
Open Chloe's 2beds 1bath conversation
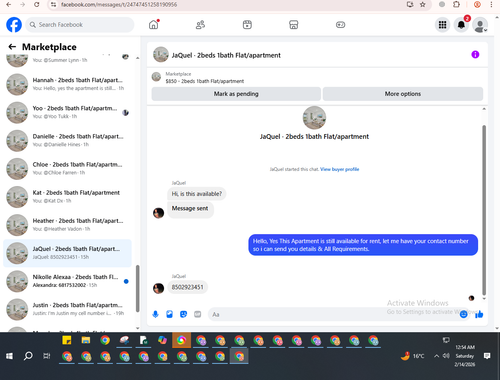(68, 169)
